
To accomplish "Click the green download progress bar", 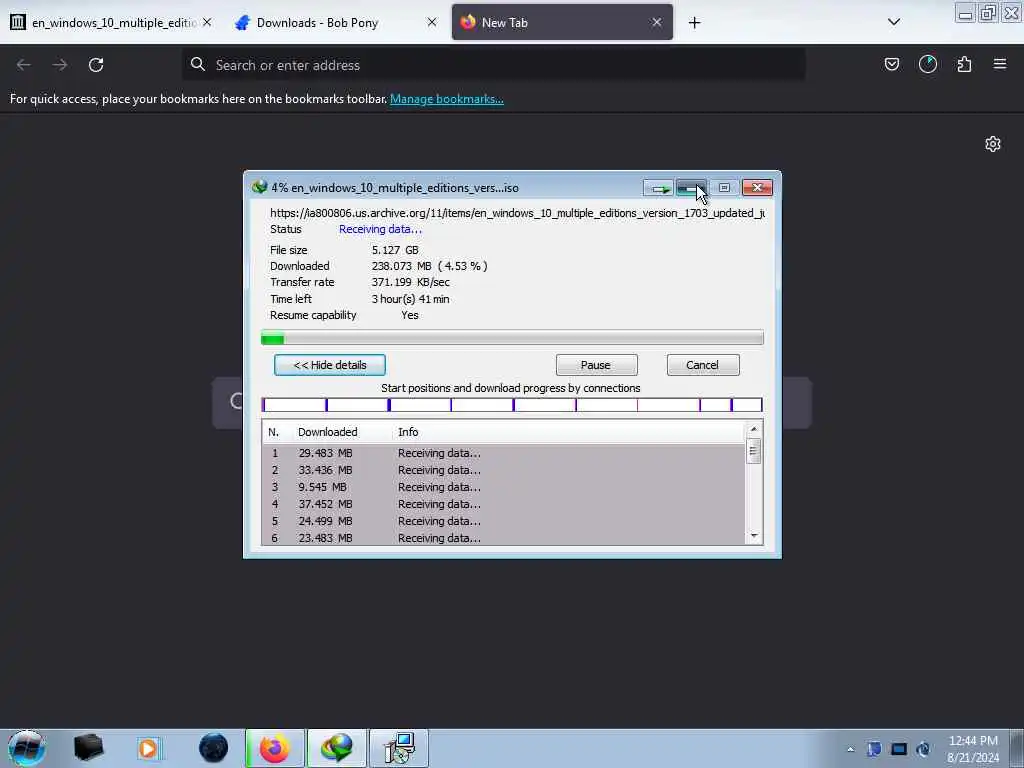I will tap(512, 338).
